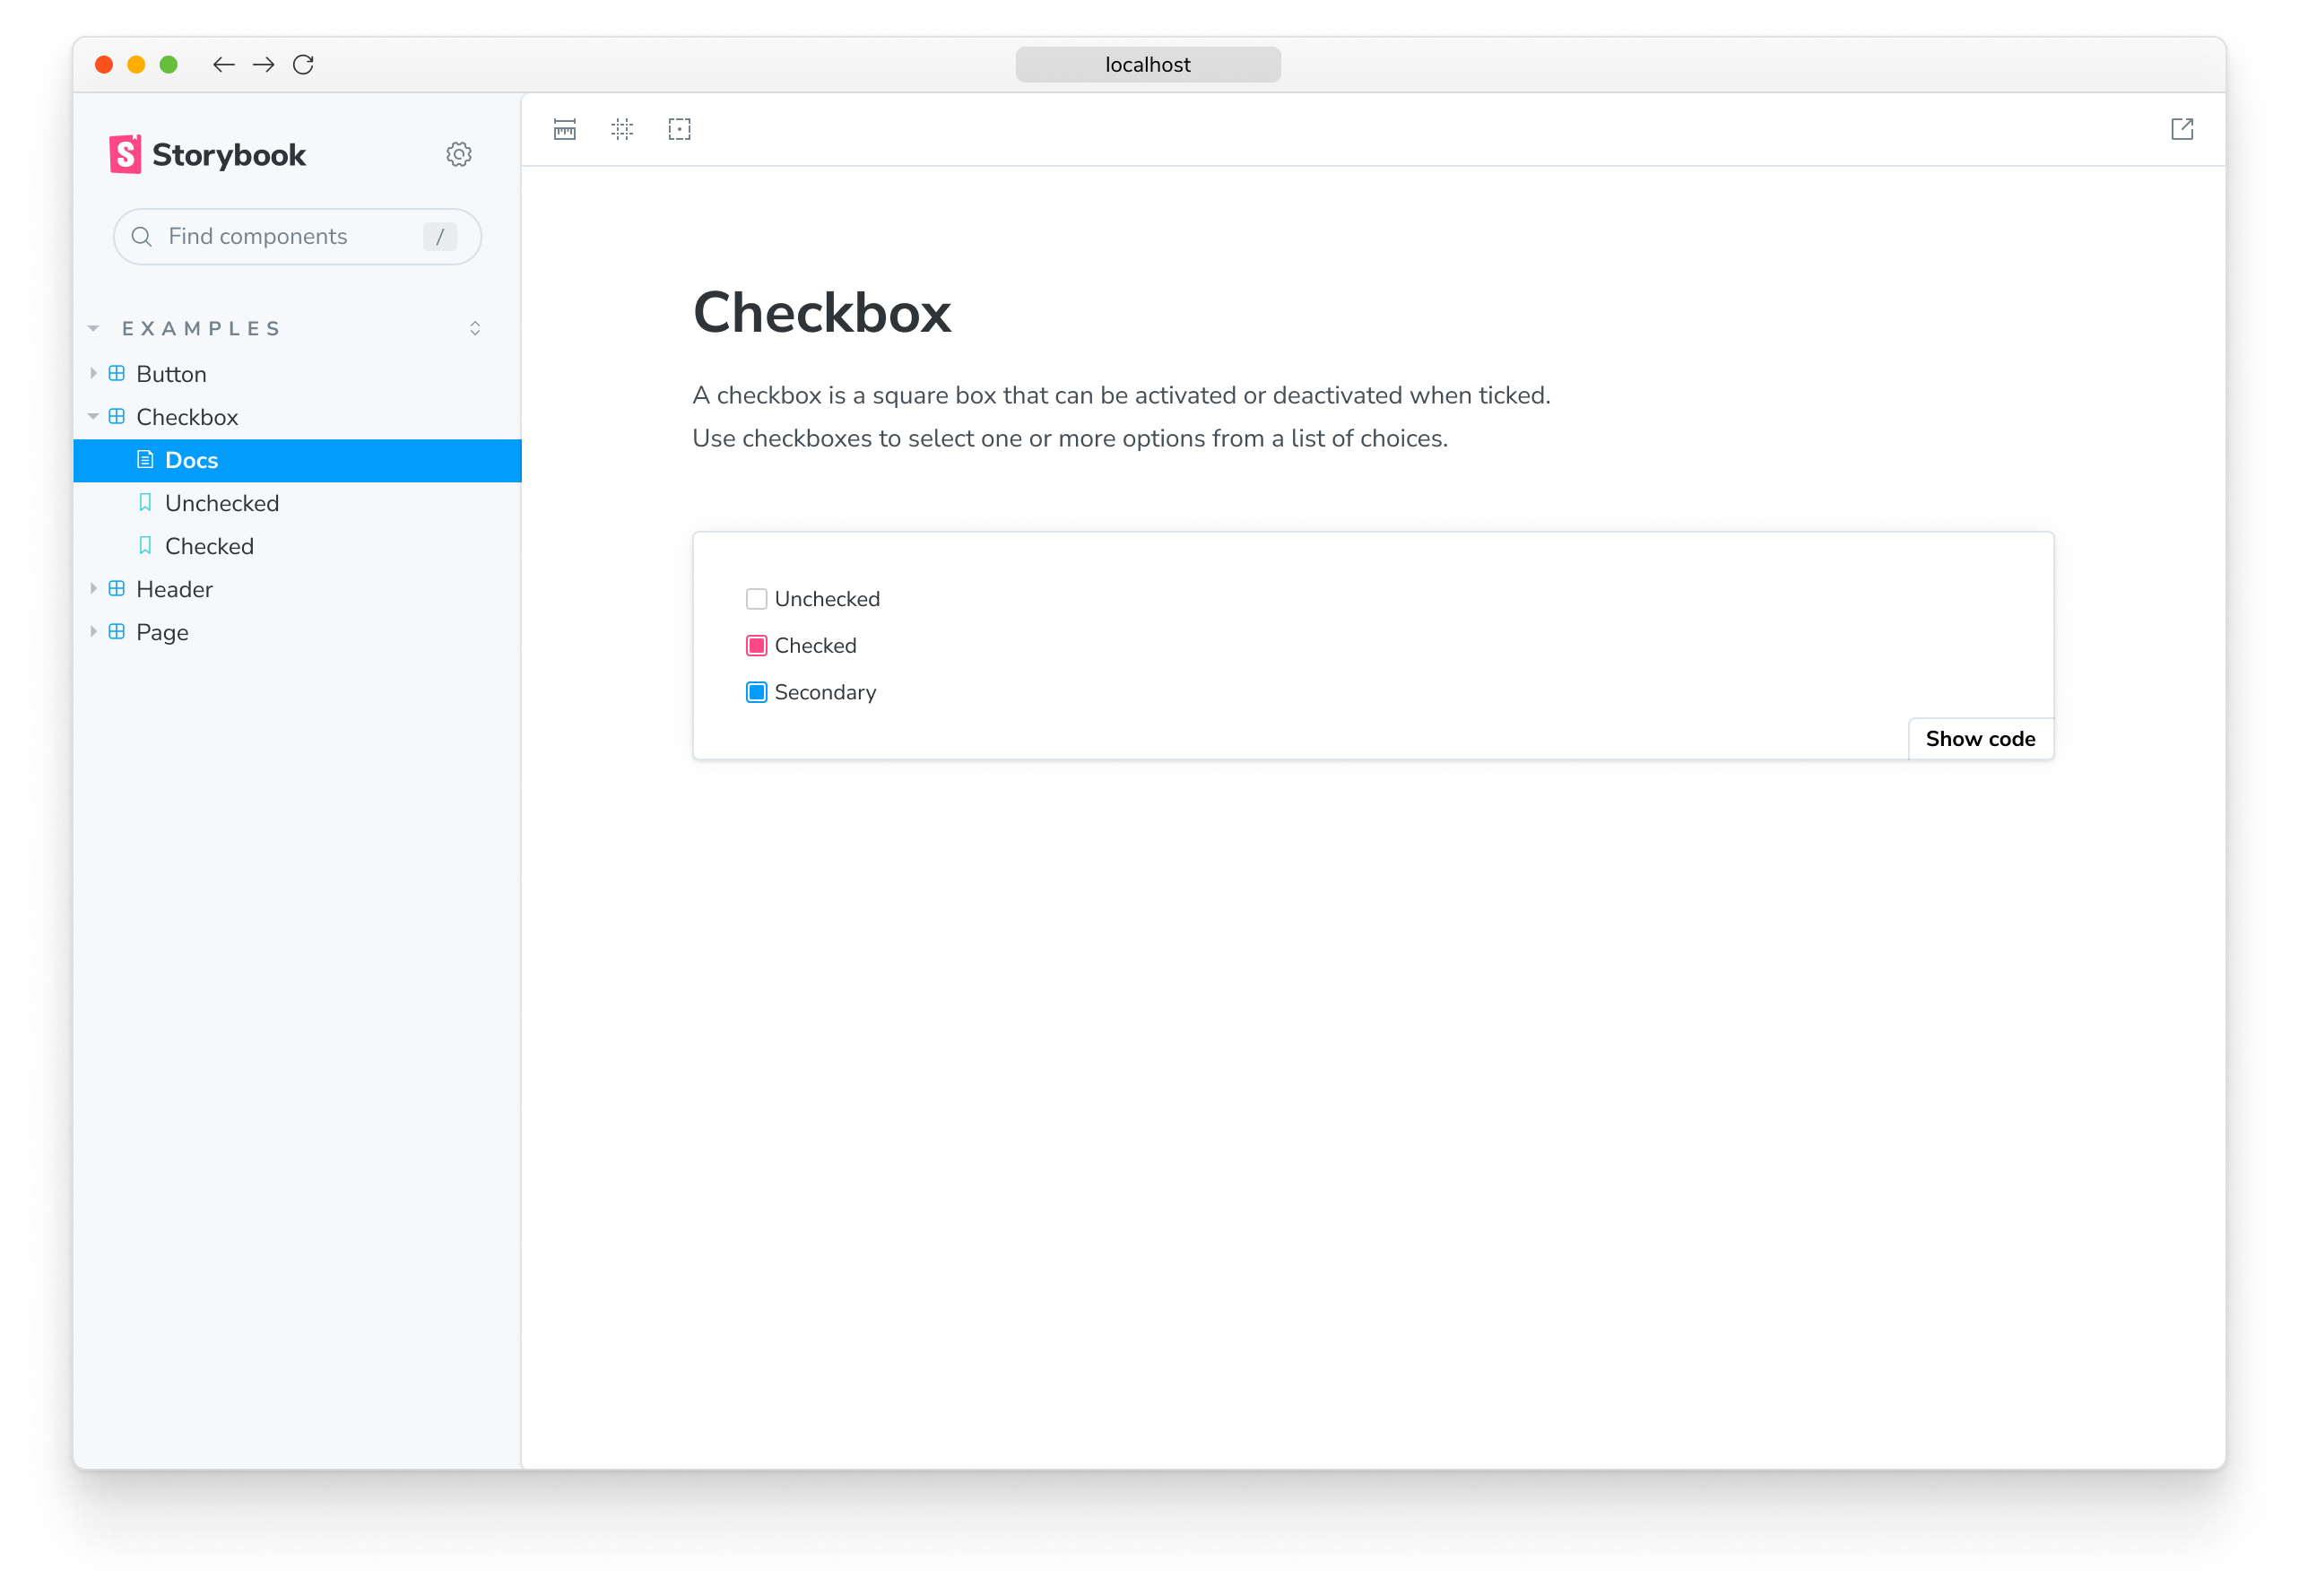Select the Unchecked story item
This screenshot has height=1596, width=2299.
[223, 503]
